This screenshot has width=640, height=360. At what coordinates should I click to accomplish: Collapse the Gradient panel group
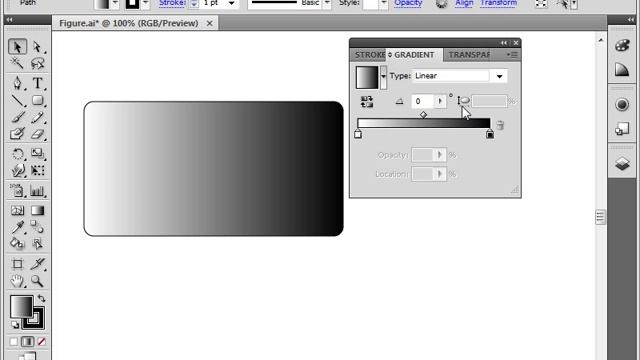[504, 43]
